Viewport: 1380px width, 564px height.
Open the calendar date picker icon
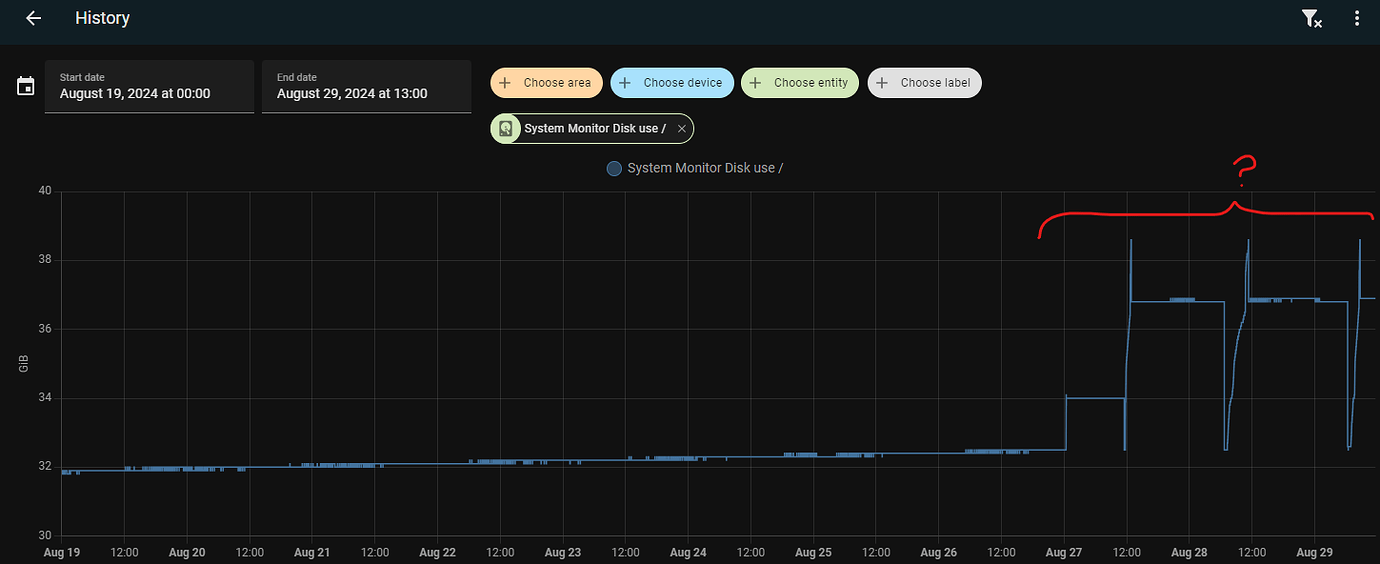pyautogui.click(x=26, y=86)
